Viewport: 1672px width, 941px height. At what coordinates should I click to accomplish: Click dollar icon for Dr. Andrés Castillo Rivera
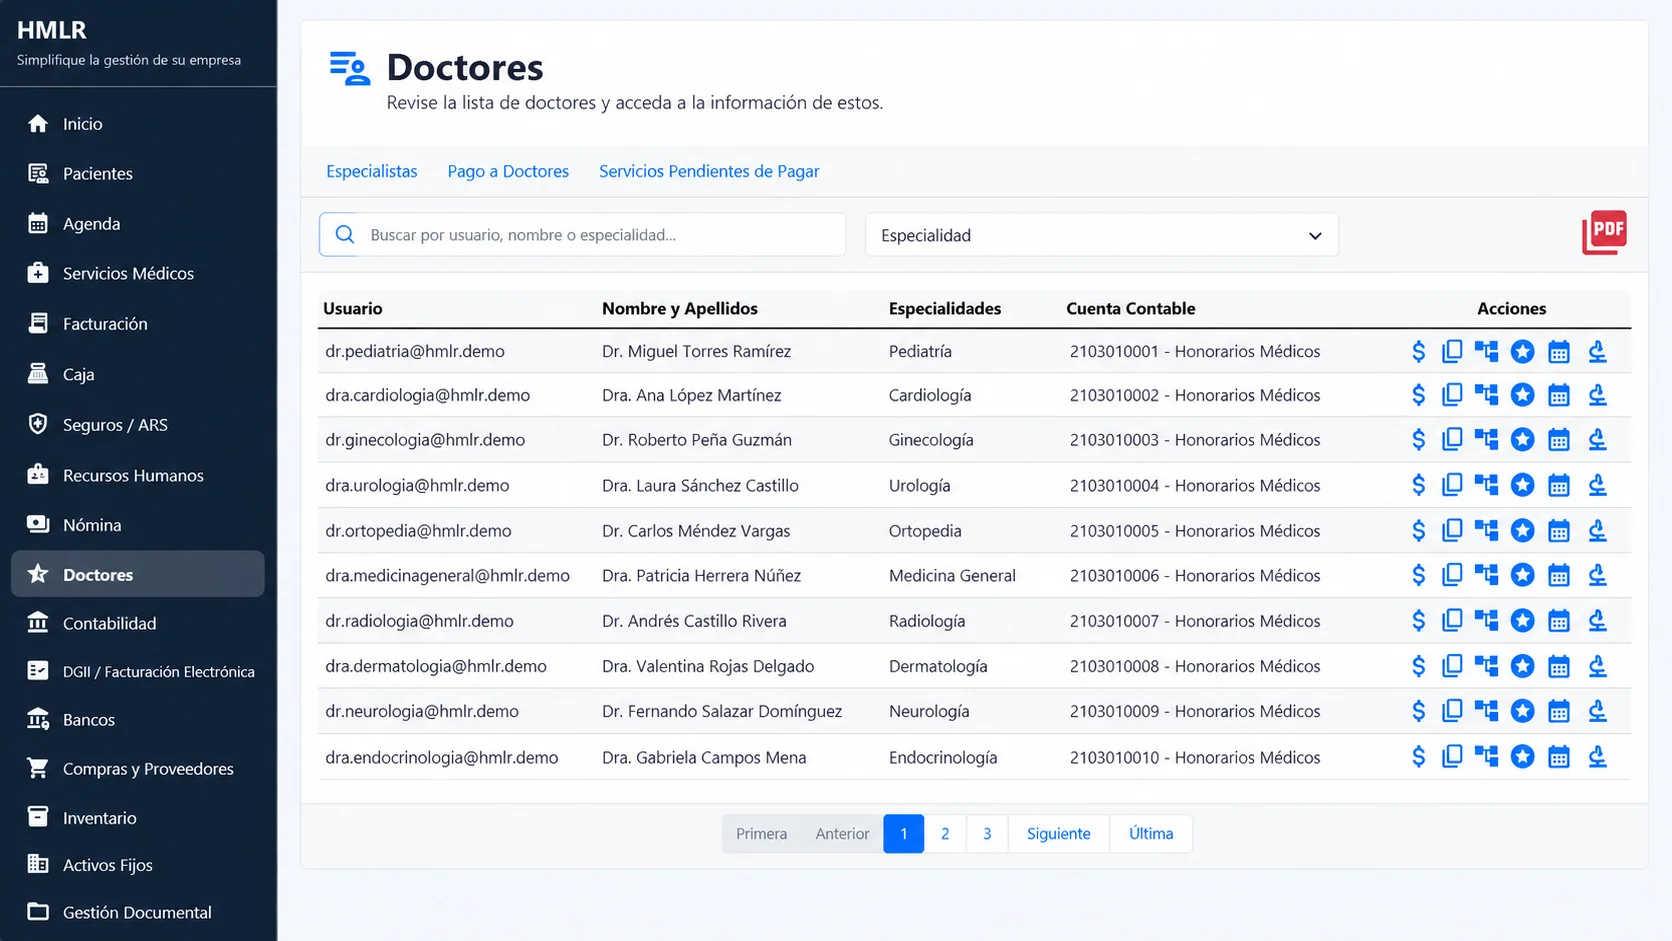[1418, 621]
